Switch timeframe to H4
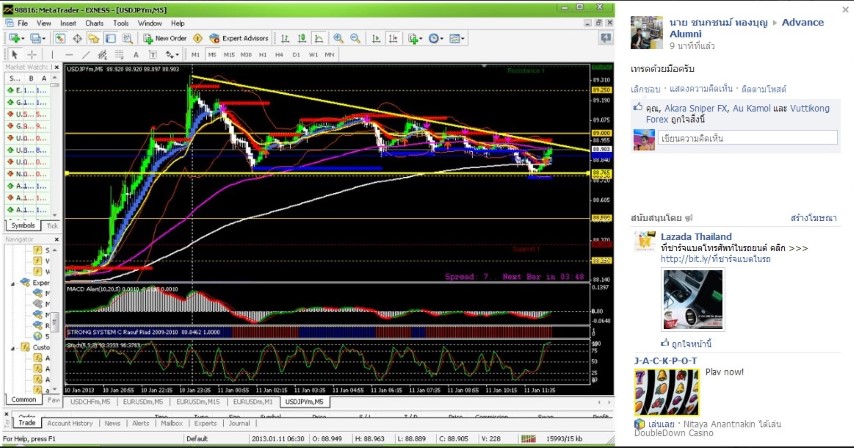This screenshot has width=854, height=448. click(279, 54)
